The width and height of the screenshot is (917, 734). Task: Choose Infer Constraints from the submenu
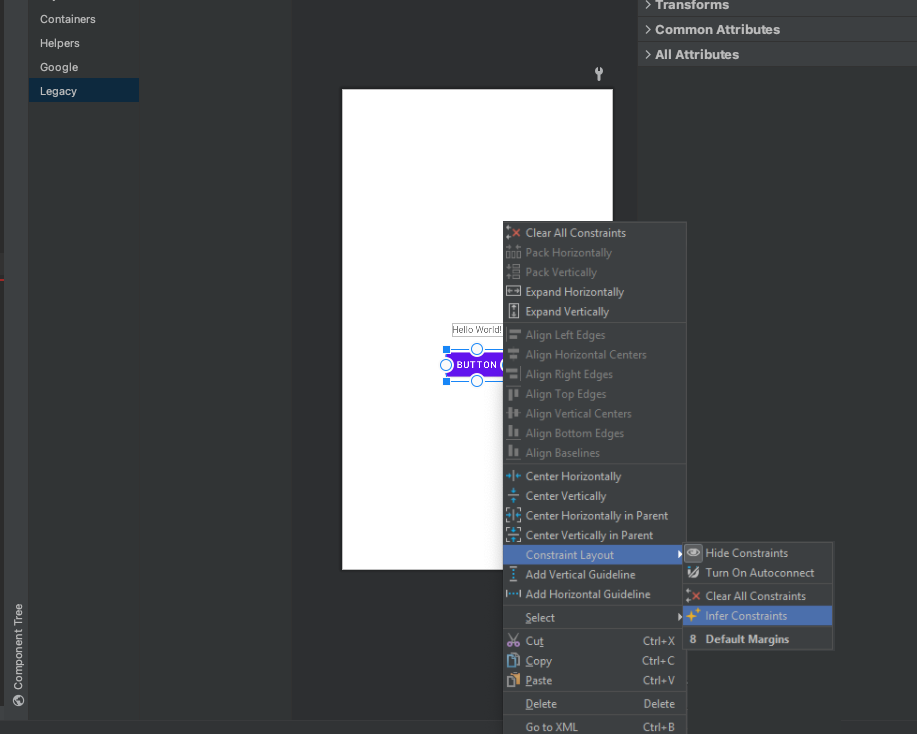tap(757, 615)
